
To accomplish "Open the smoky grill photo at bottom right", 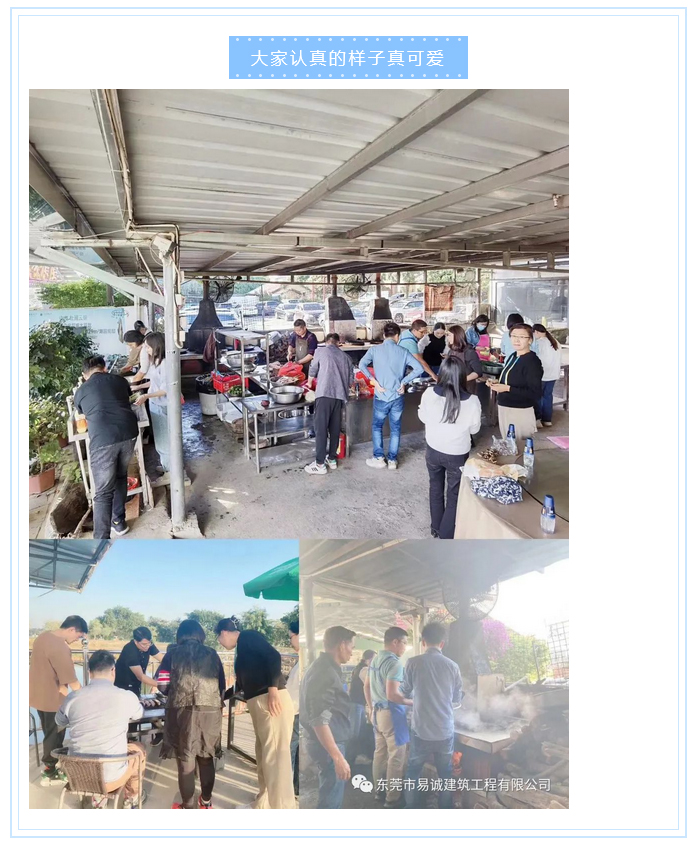I will coord(434,674).
